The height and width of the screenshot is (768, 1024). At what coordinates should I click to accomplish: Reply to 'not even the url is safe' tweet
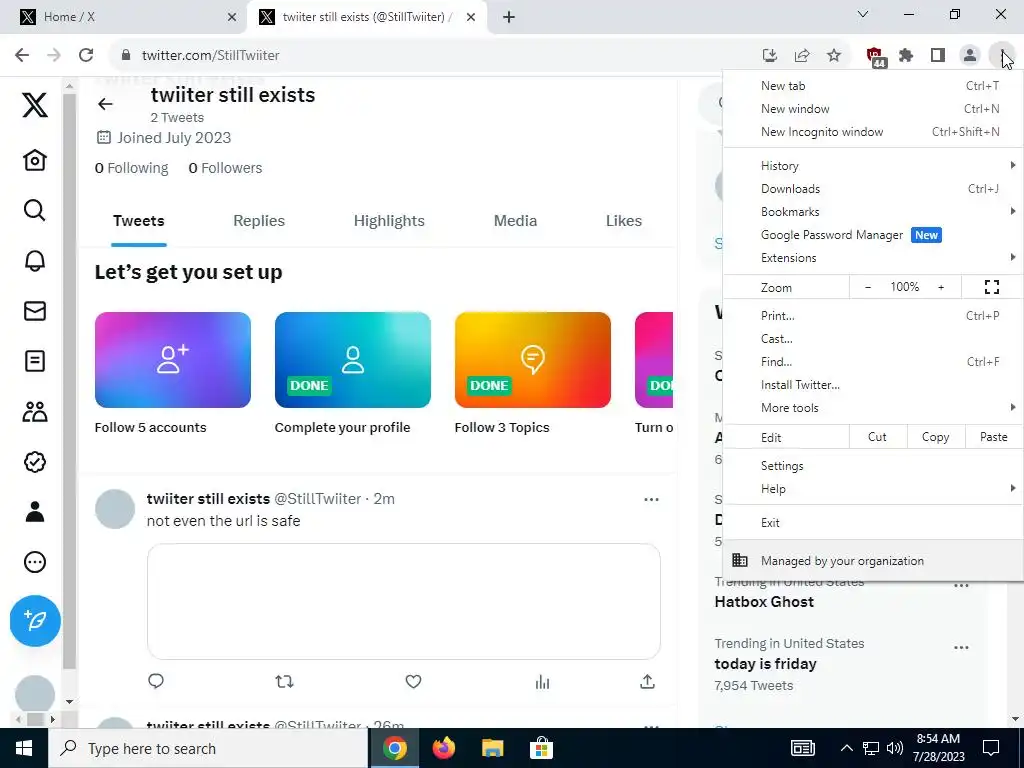click(x=155, y=681)
